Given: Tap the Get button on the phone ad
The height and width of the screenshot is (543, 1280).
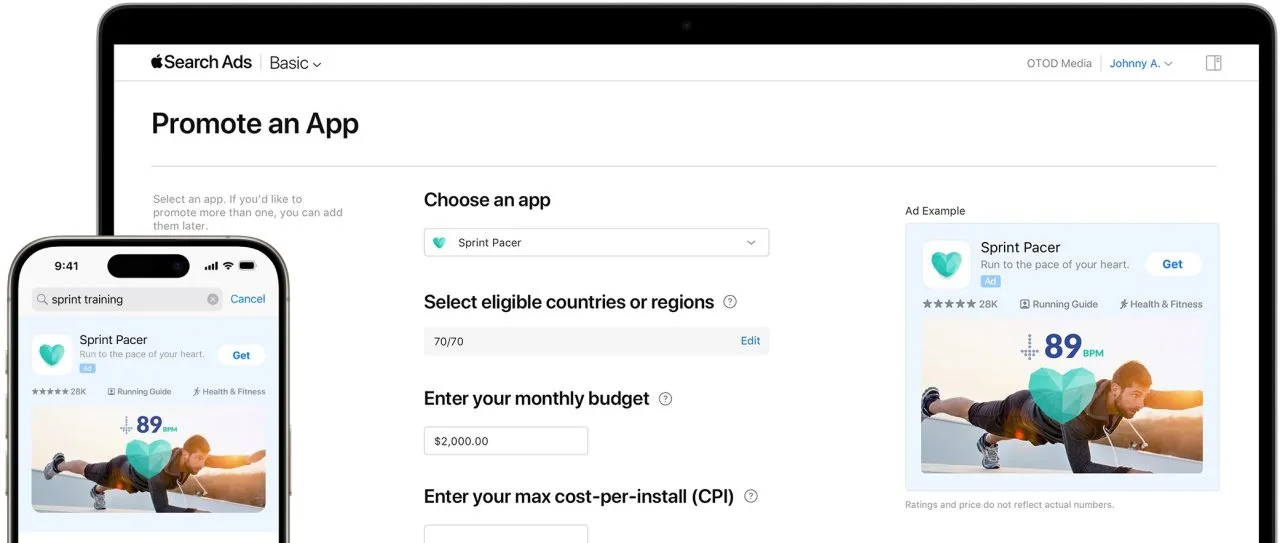Looking at the screenshot, I should 241,355.
